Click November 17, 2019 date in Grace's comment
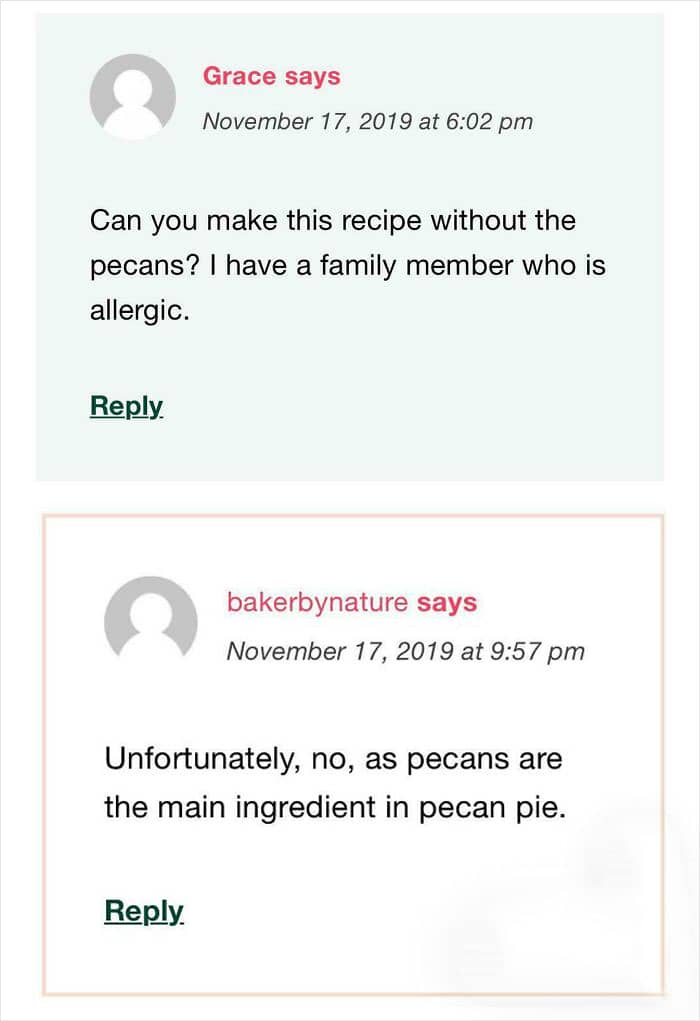The width and height of the screenshot is (700, 1021). (307, 121)
